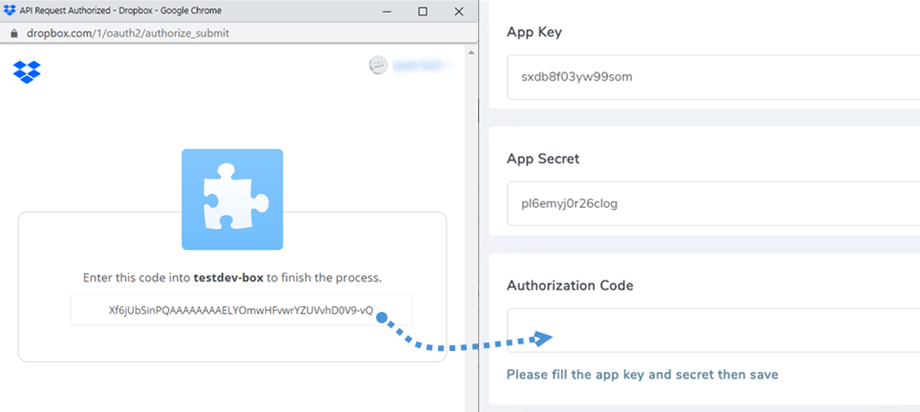Click the blue dashed arrow head
920x412 pixels.
pos(542,338)
